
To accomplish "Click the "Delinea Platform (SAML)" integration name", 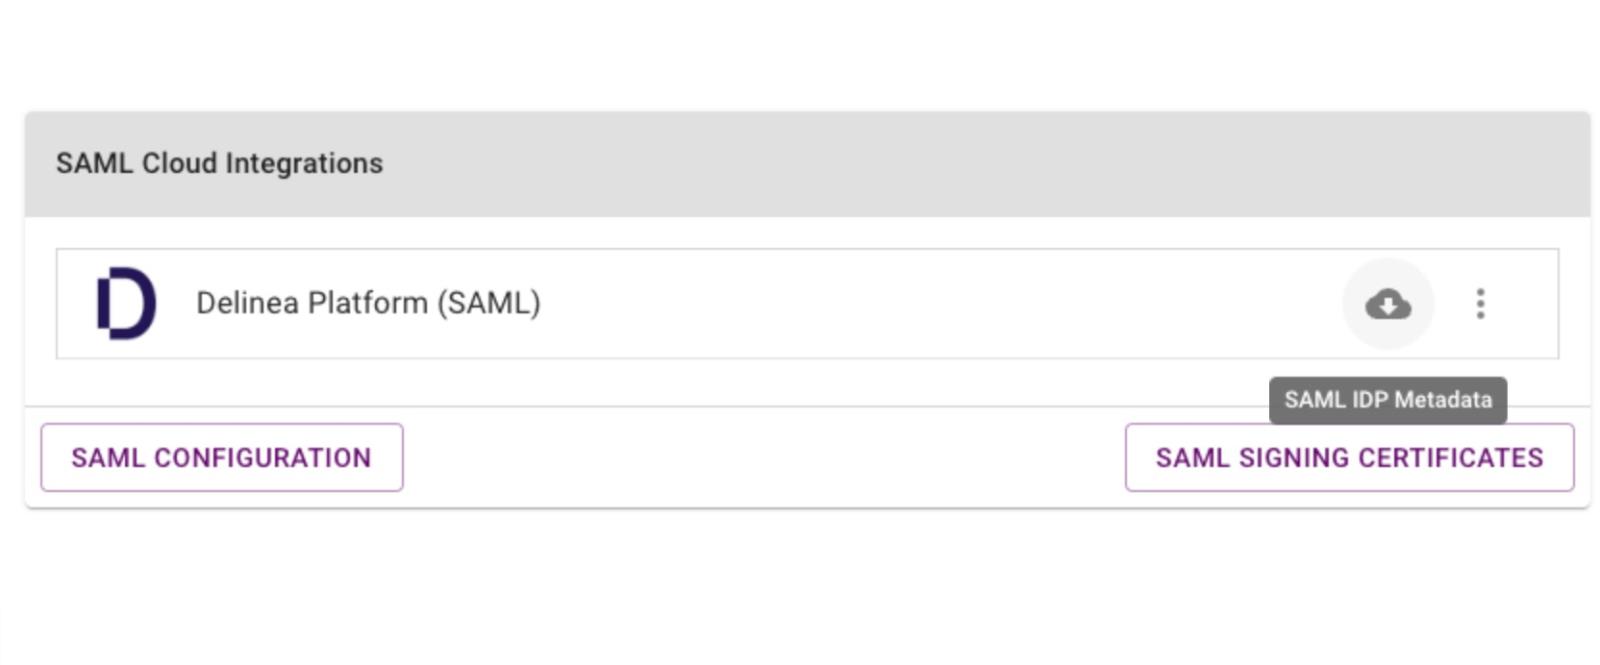I will tap(368, 303).
